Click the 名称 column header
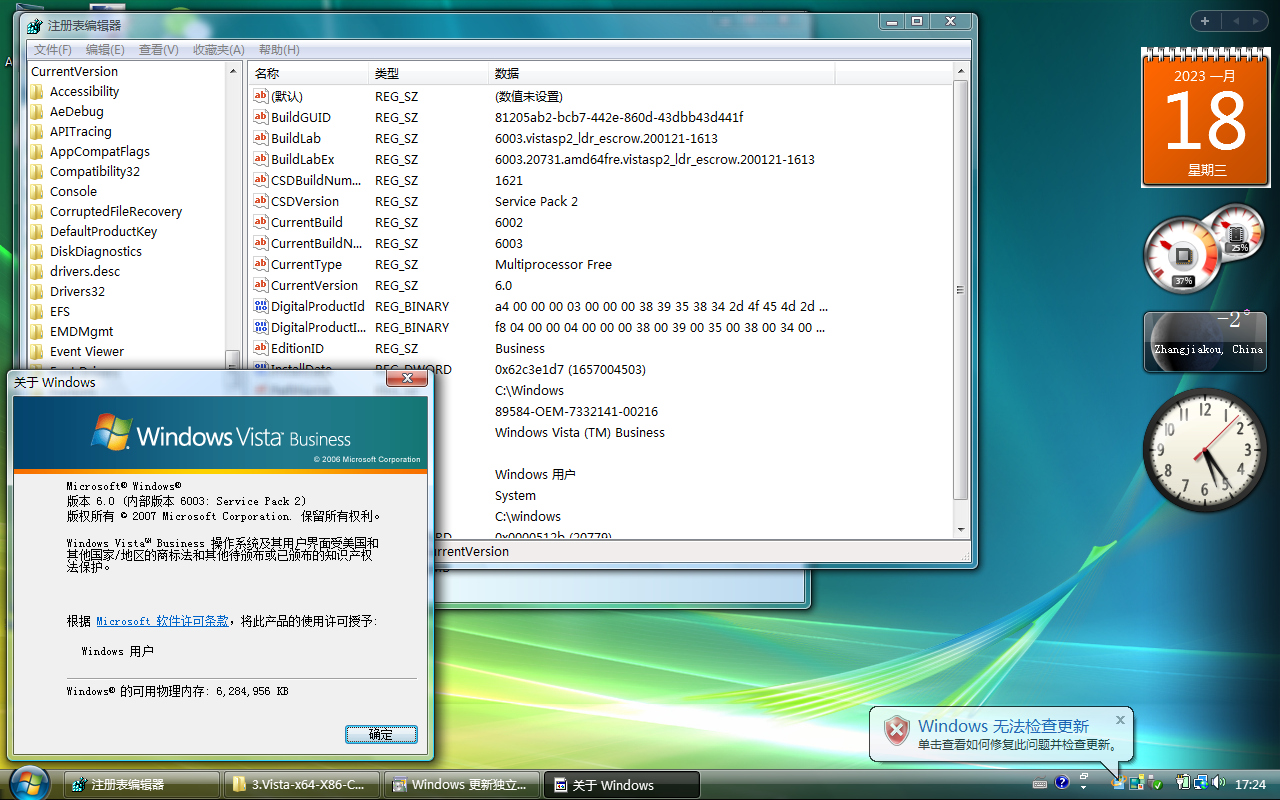The image size is (1280, 800). click(309, 74)
